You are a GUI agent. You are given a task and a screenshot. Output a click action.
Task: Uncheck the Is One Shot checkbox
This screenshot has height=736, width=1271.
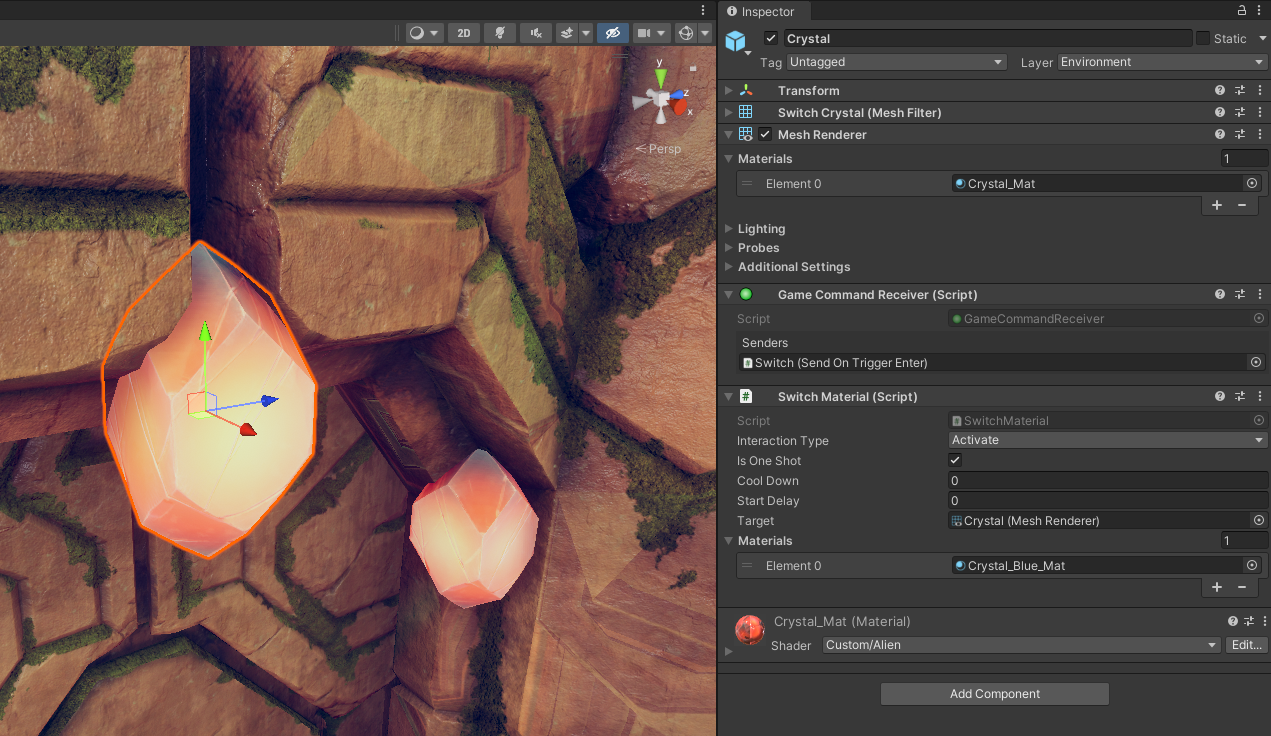[x=955, y=461]
